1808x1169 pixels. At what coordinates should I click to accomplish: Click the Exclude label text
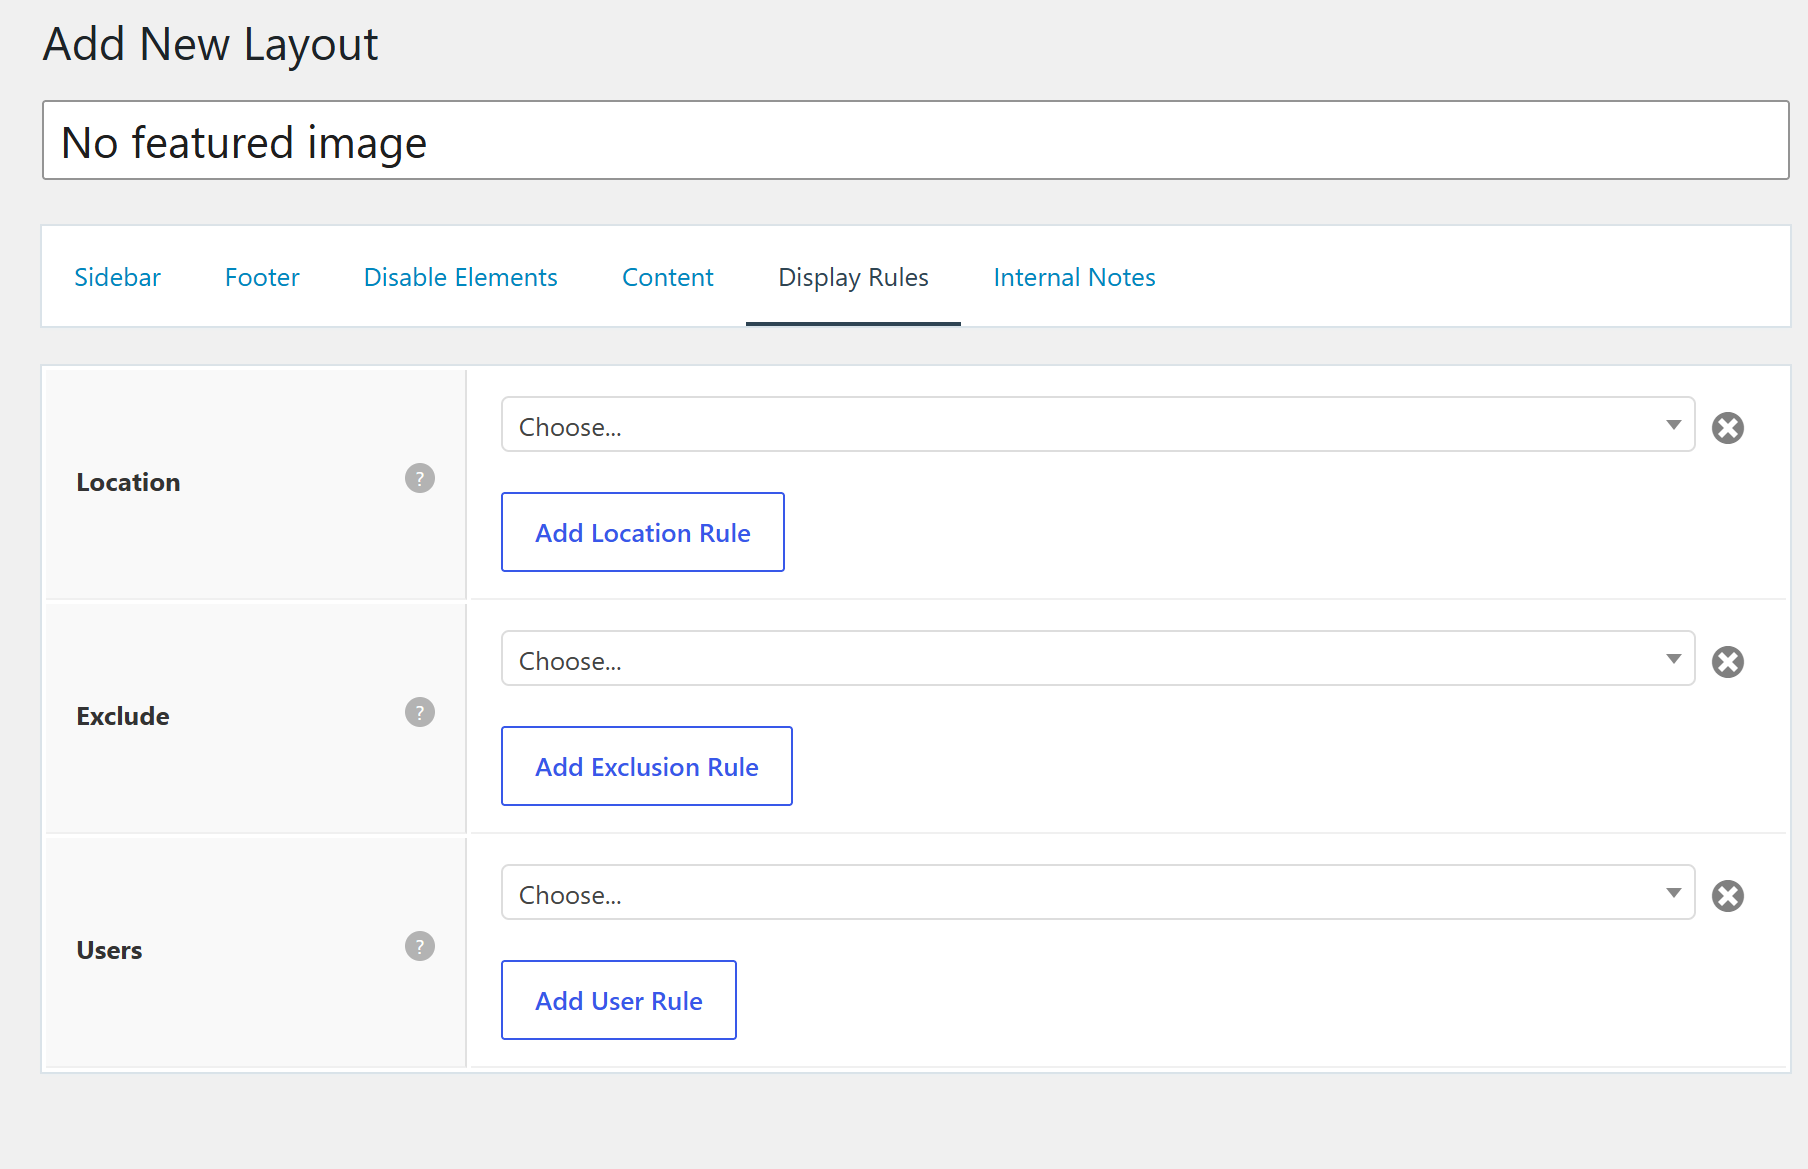123,717
